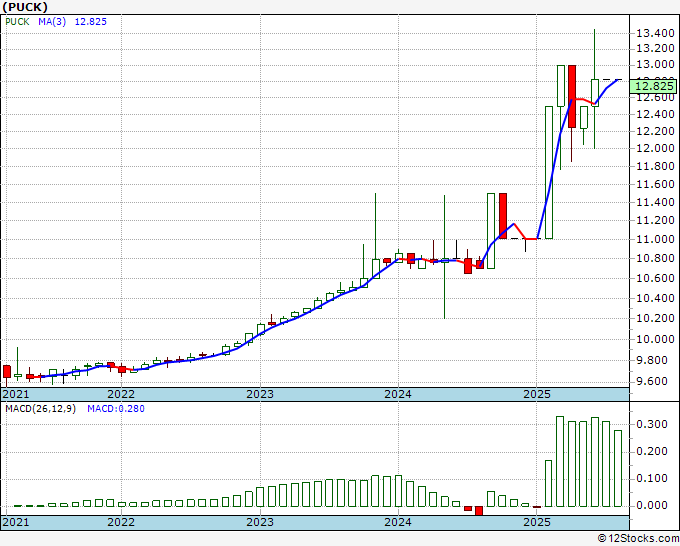This screenshot has height=546, width=680.
Task: Click the tall green candle from 11.000 to 12.500
Action: pos(549,172)
